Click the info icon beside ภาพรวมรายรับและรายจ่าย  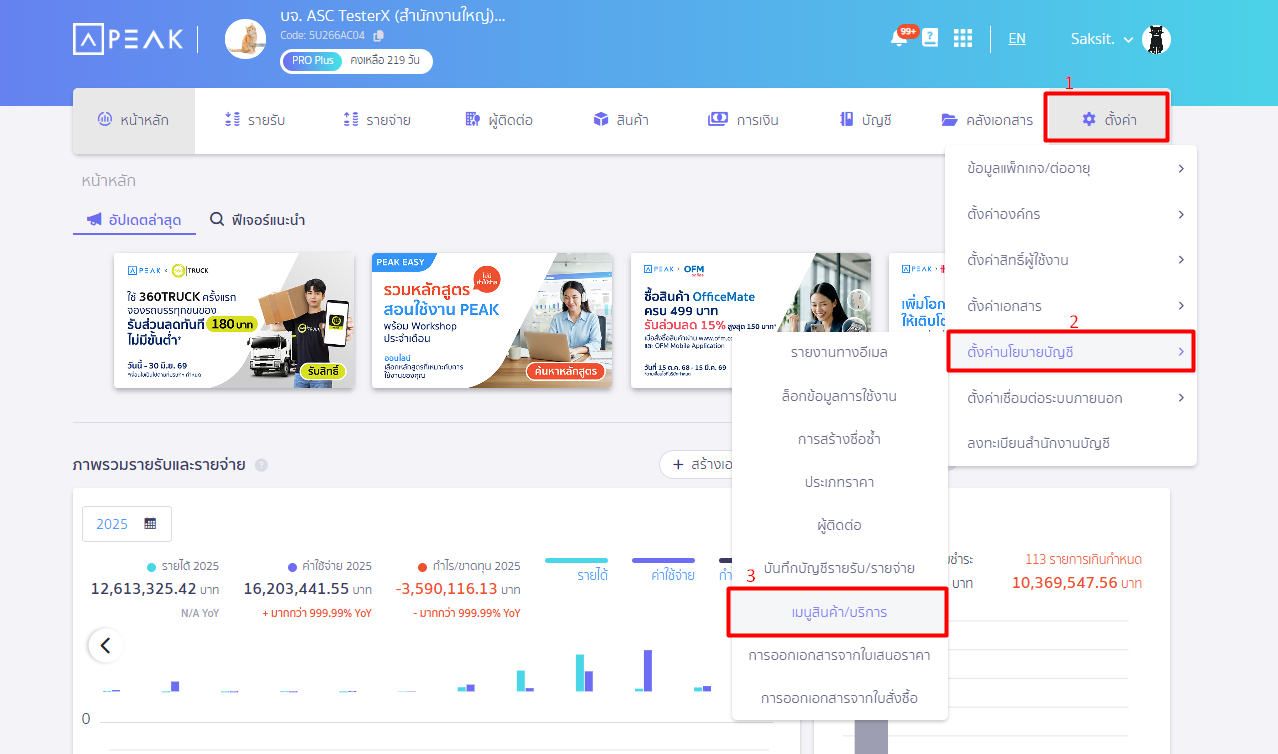pos(261,465)
